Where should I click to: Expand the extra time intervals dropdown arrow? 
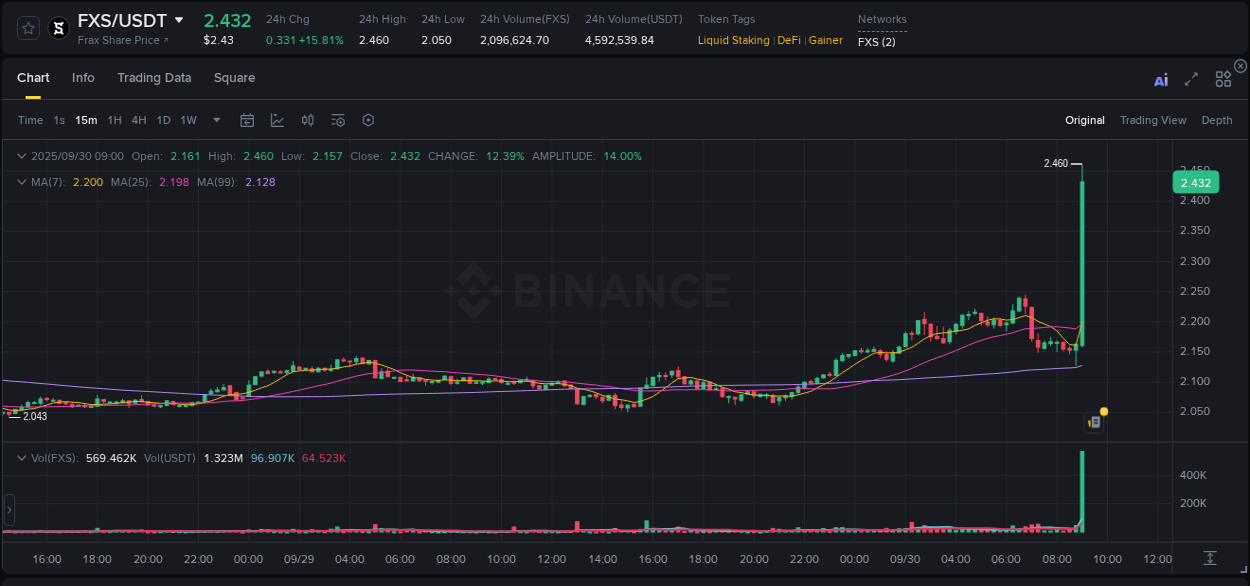216,120
